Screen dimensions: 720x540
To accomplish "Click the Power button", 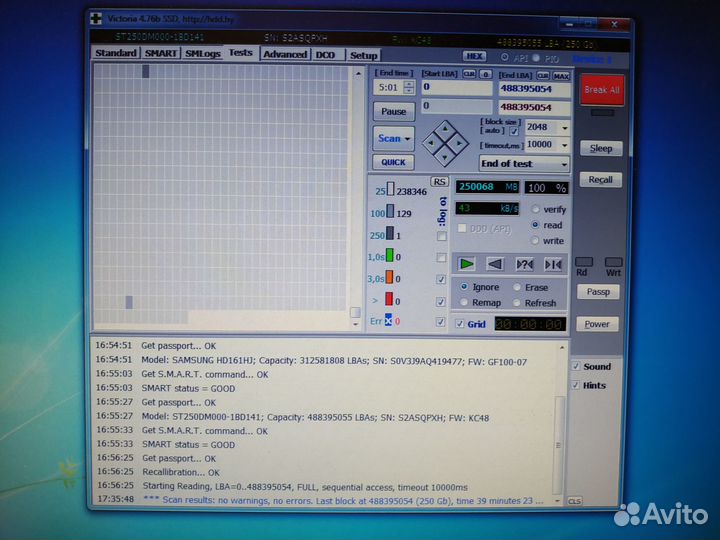I will (597, 324).
